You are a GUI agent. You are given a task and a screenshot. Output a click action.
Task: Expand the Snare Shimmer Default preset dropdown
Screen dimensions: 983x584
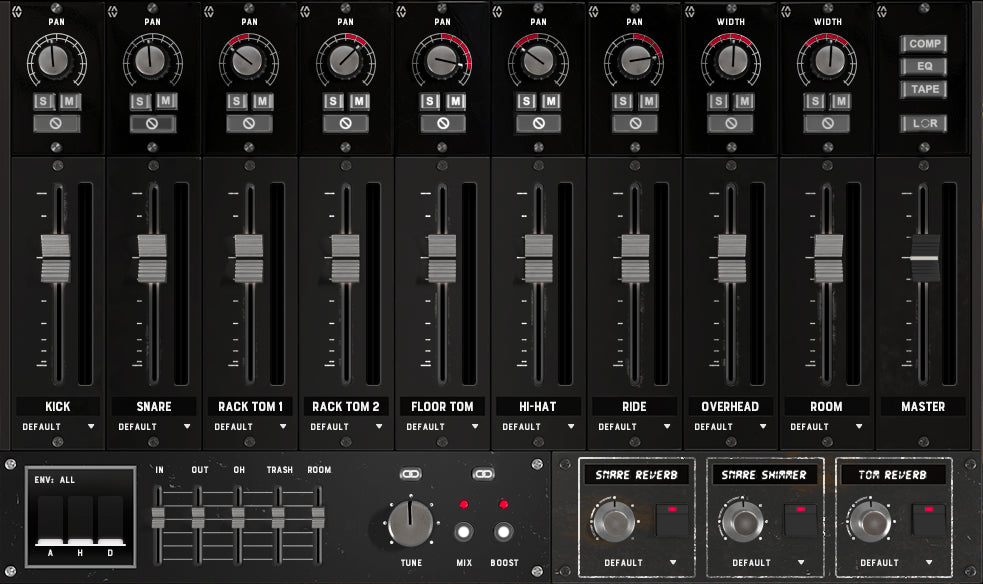[x=759, y=563]
